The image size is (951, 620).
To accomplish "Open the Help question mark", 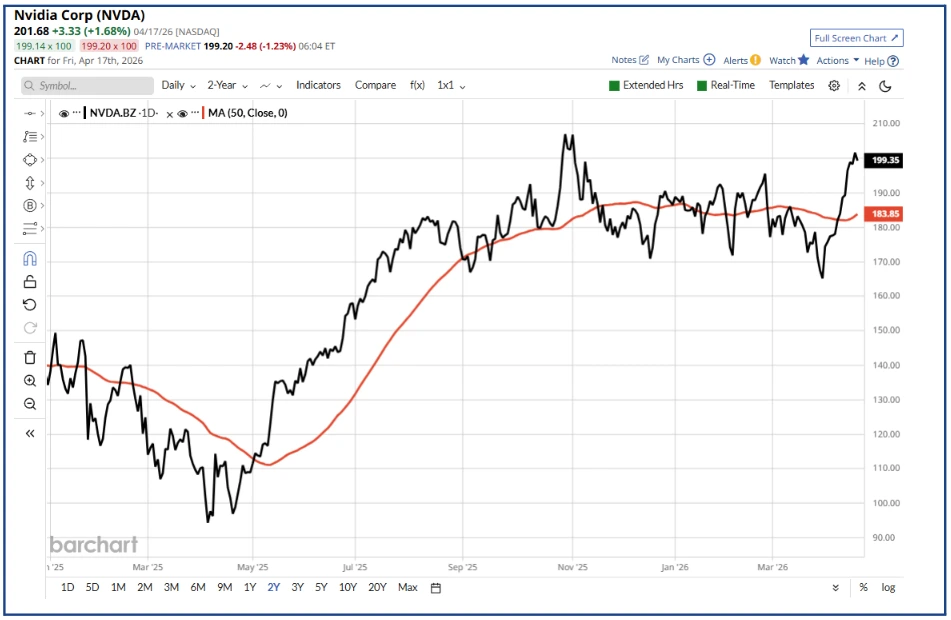I will point(893,61).
